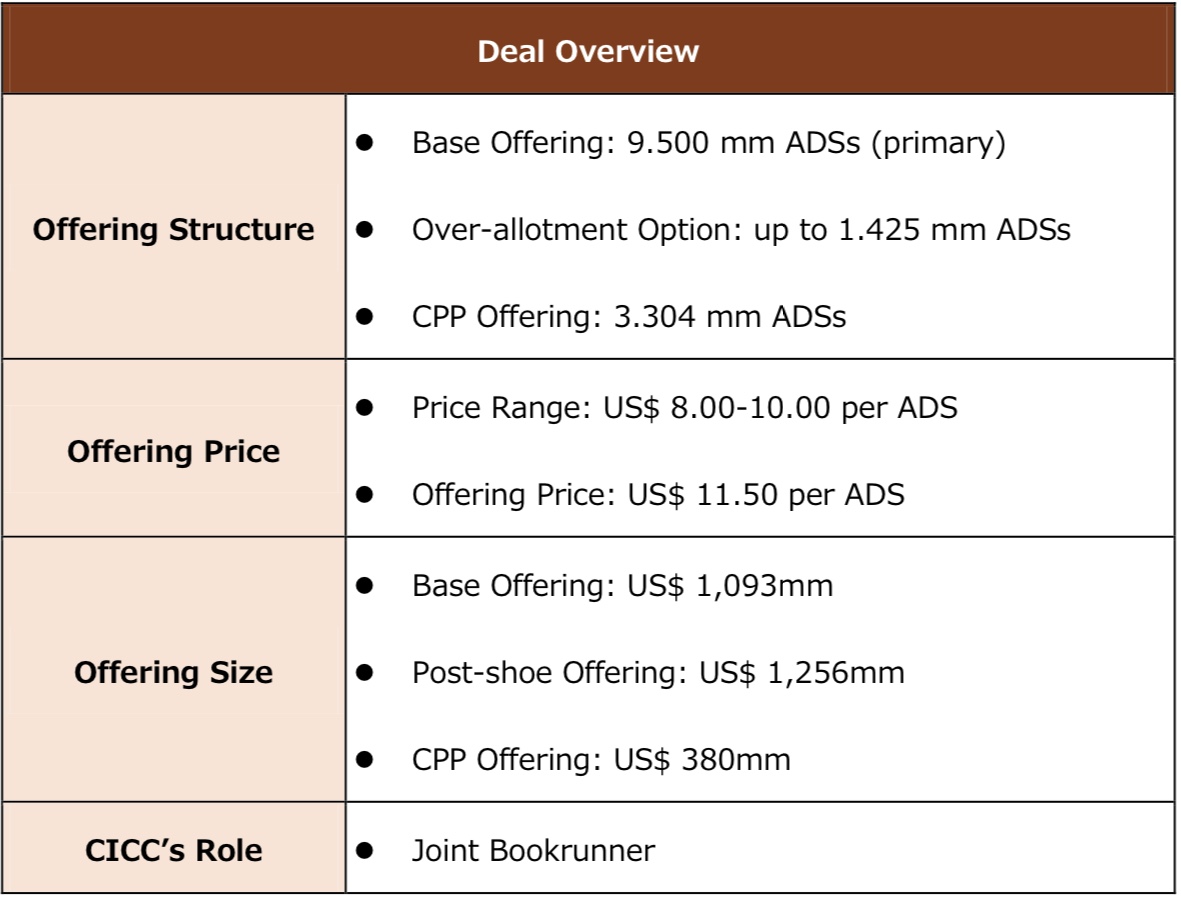Click the Offering Price US$ 11.50 line

pos(658,495)
